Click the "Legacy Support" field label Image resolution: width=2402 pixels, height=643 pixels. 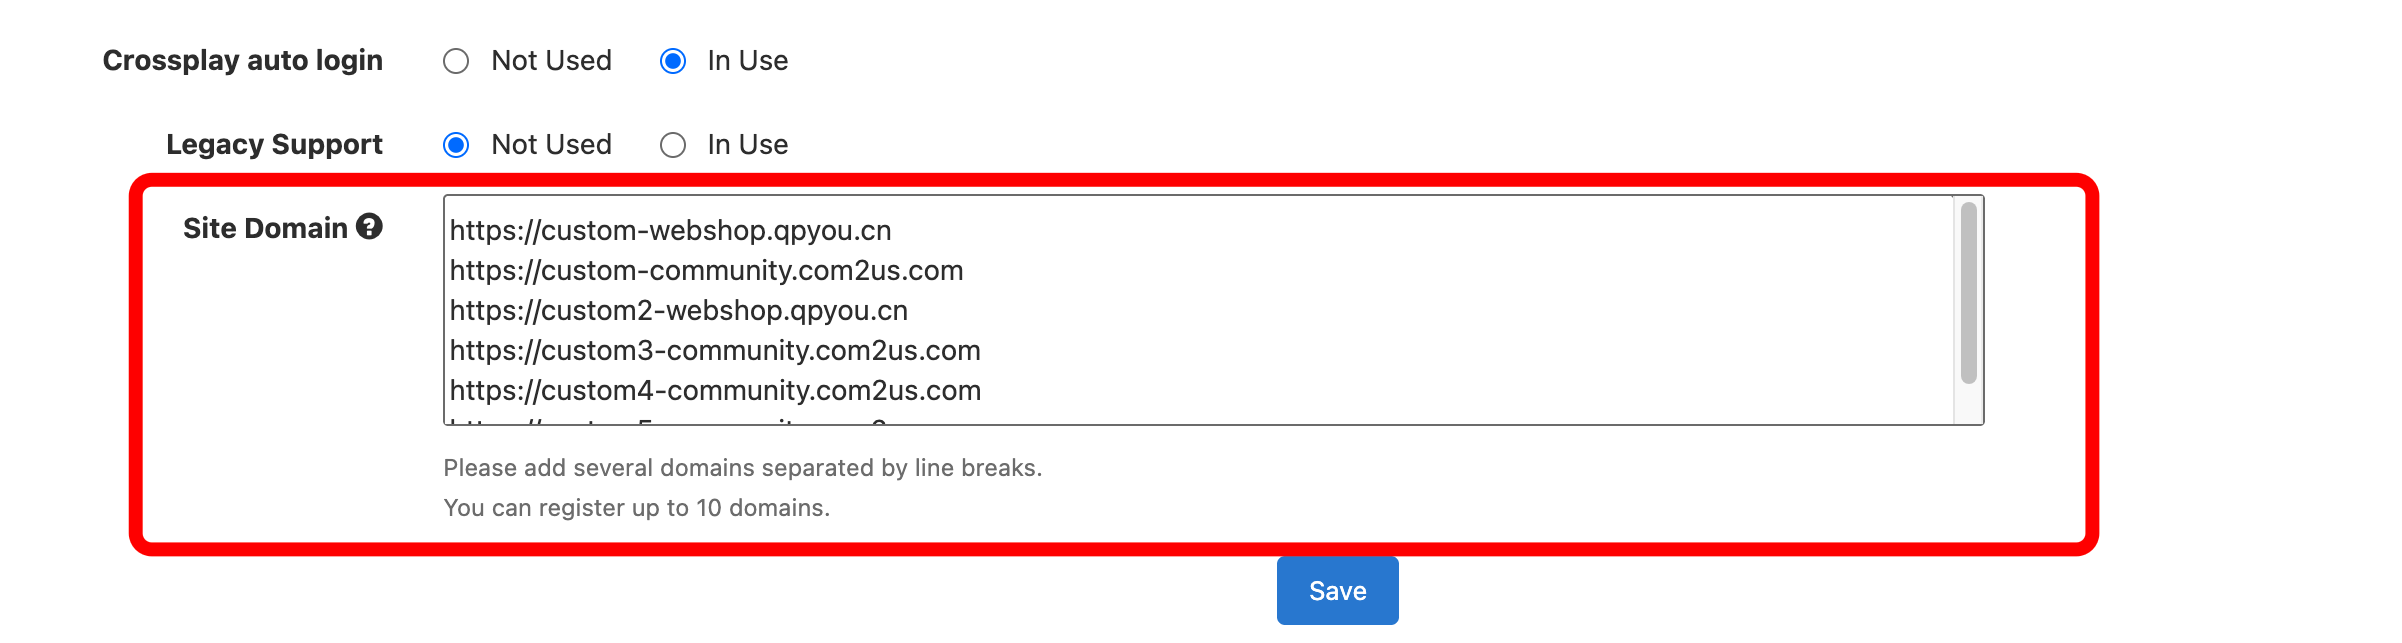pyautogui.click(x=274, y=145)
